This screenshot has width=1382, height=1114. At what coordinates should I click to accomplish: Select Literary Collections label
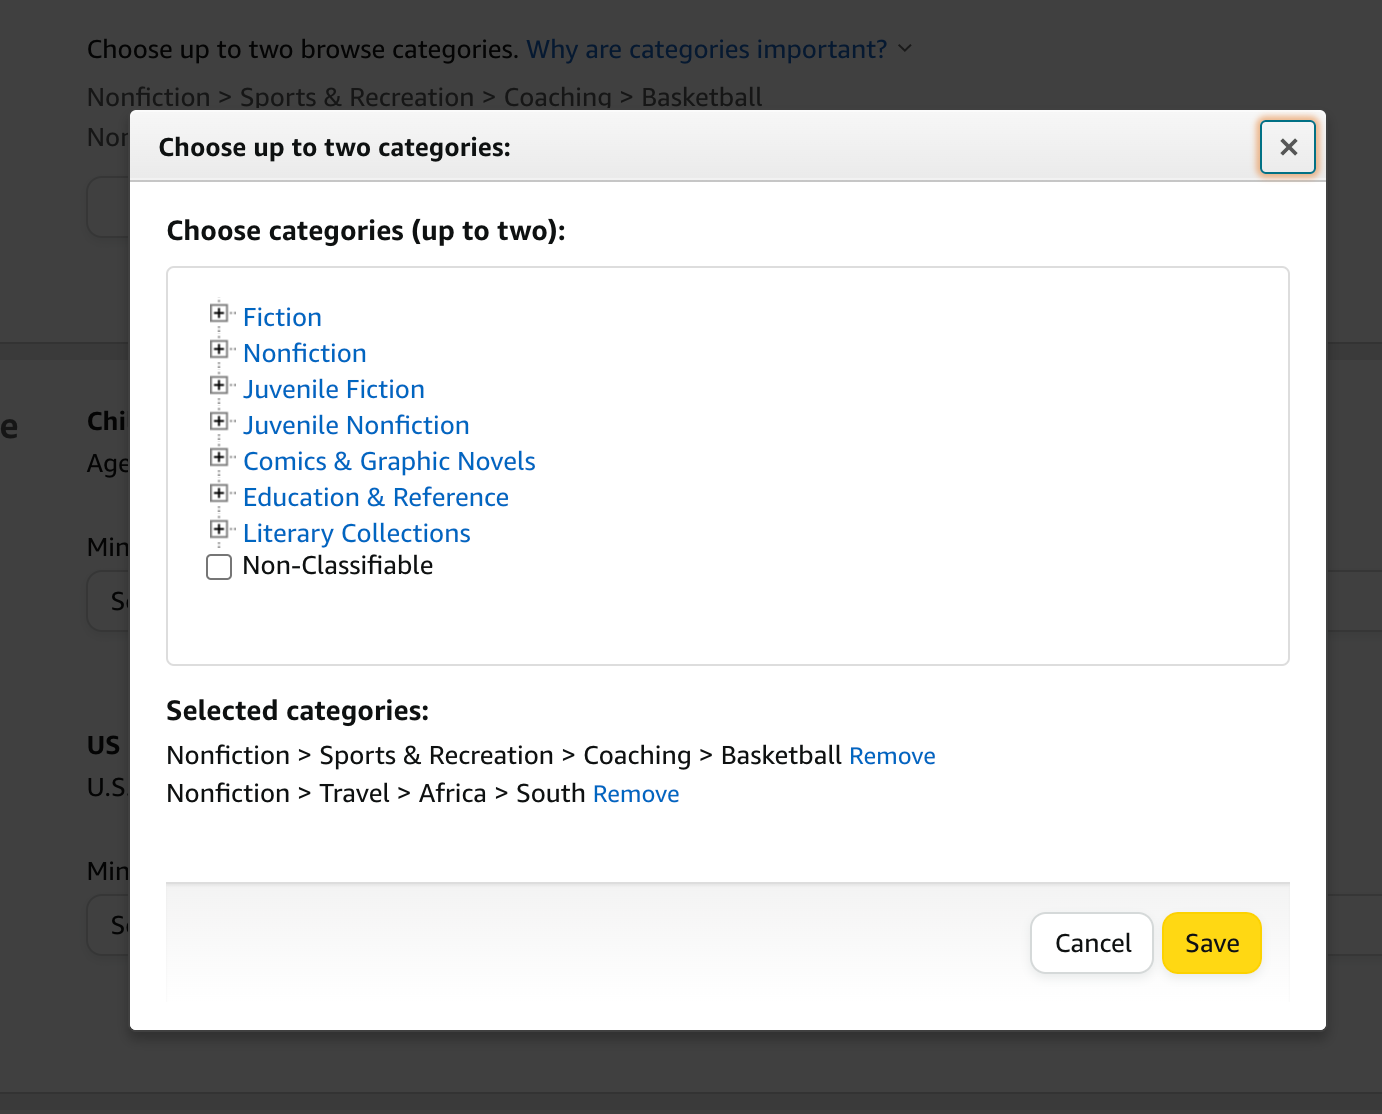coord(357,533)
